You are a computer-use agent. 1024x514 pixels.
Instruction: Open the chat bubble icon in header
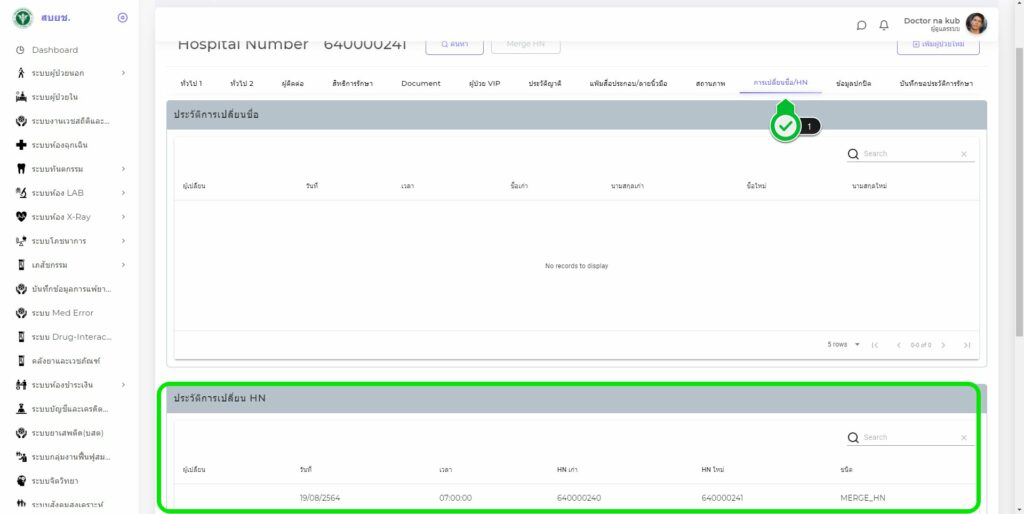862,25
